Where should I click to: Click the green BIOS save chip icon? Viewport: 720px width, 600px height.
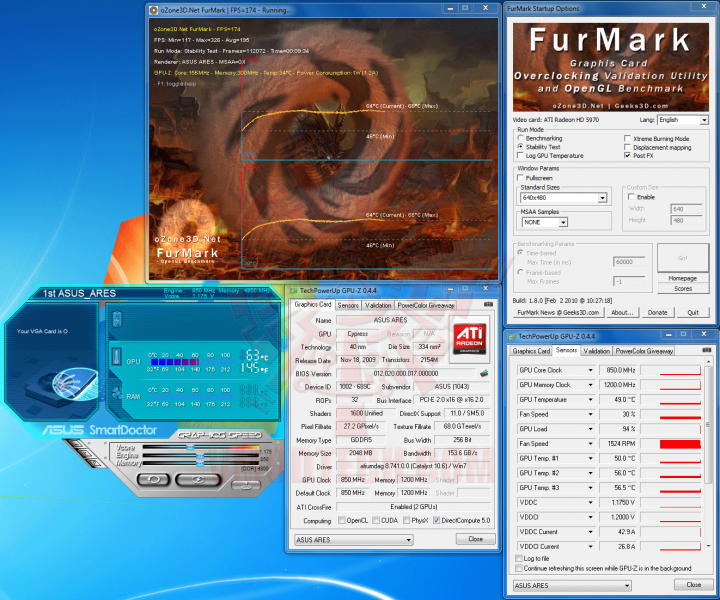pyautogui.click(x=484, y=373)
